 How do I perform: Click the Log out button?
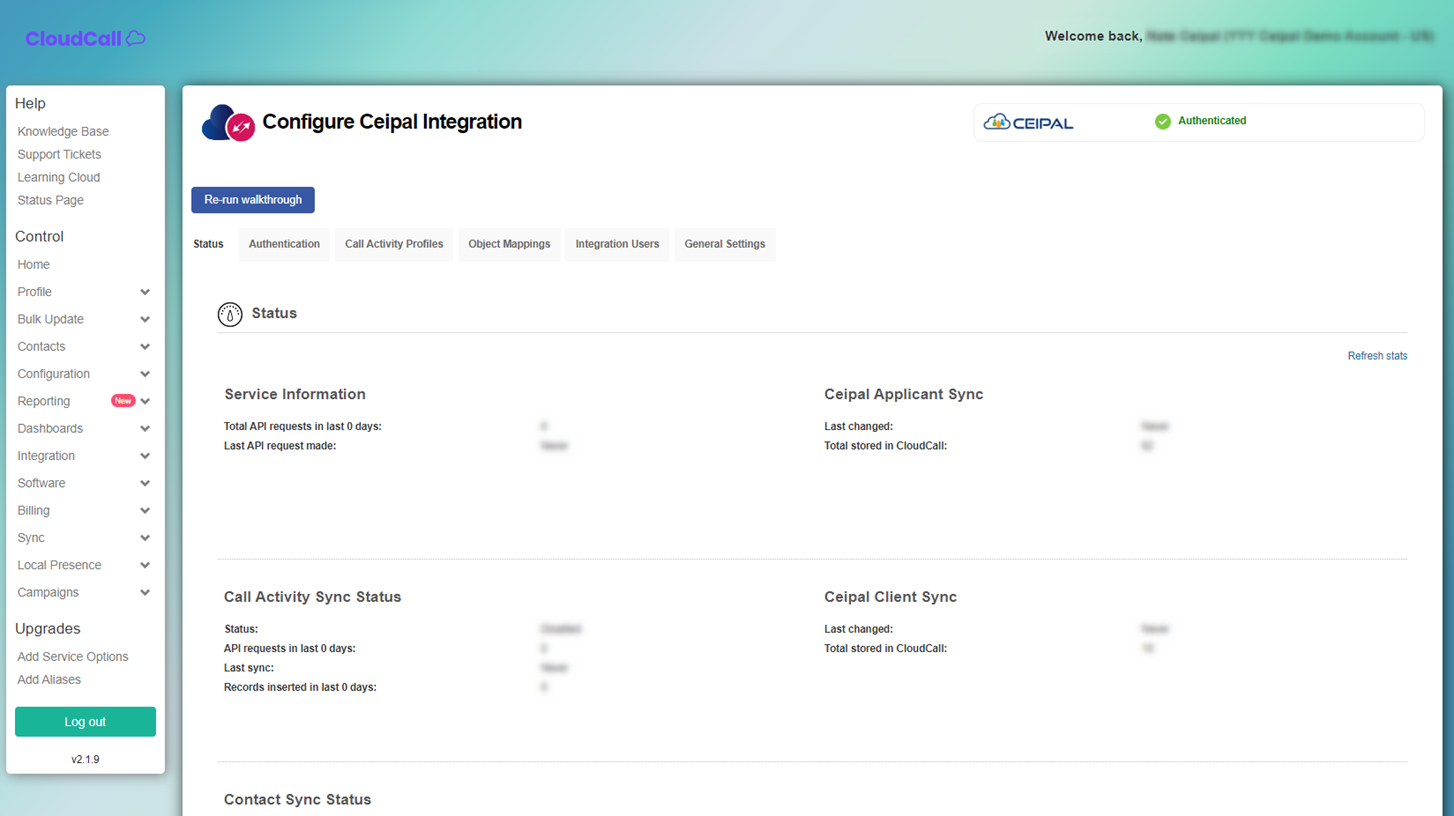(x=85, y=722)
